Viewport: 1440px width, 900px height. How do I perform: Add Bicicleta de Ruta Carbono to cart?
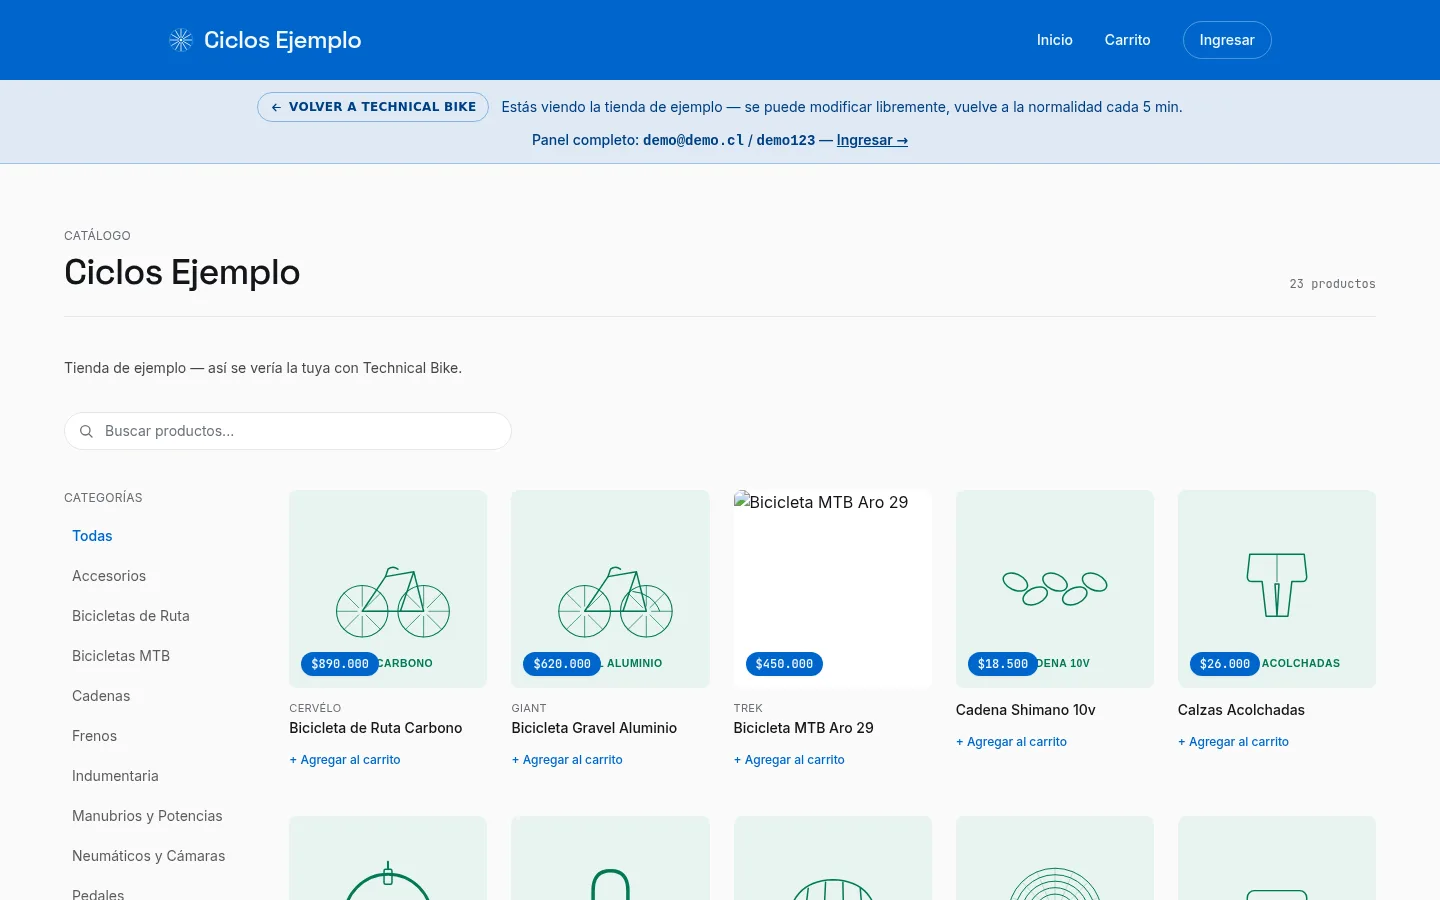tap(345, 760)
